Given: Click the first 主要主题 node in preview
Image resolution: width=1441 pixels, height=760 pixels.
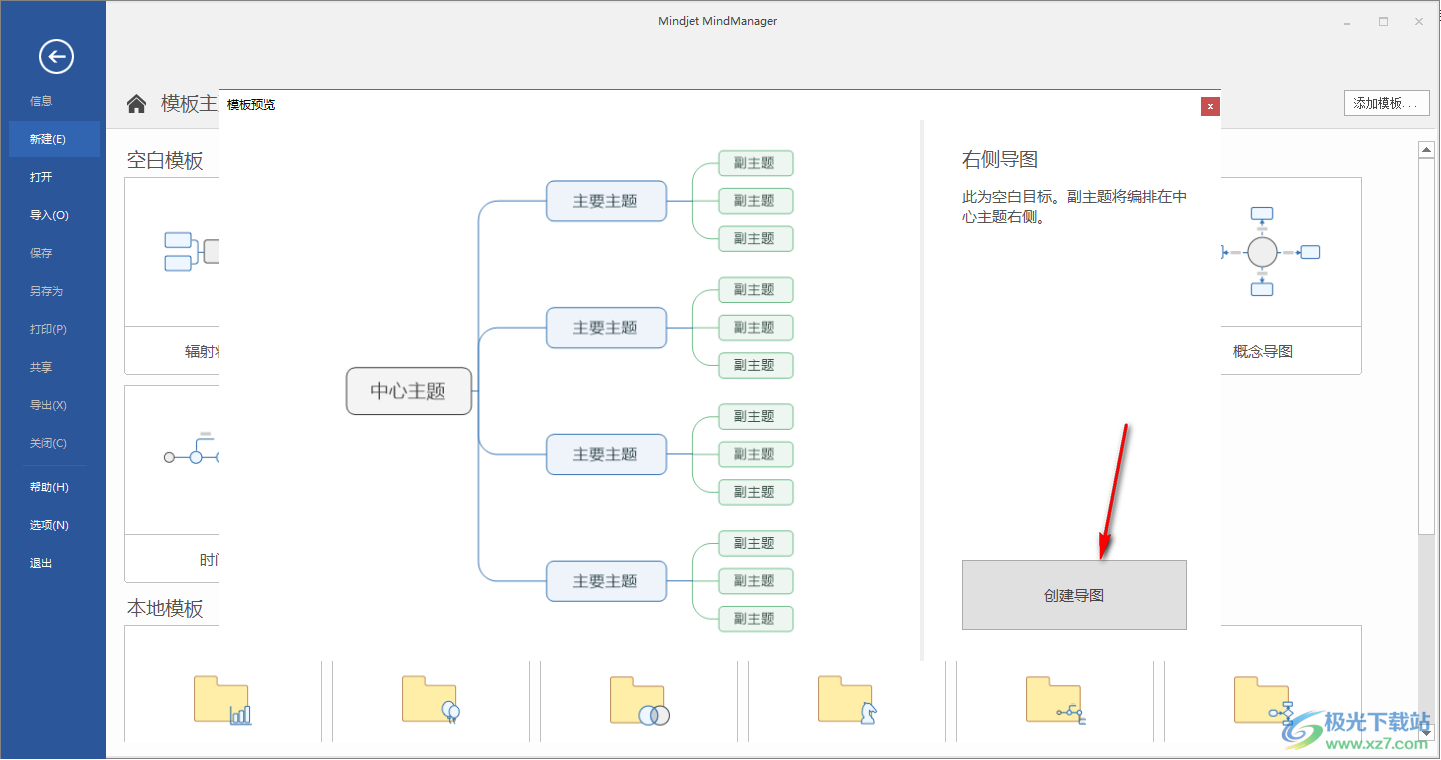Looking at the screenshot, I should tap(606, 201).
